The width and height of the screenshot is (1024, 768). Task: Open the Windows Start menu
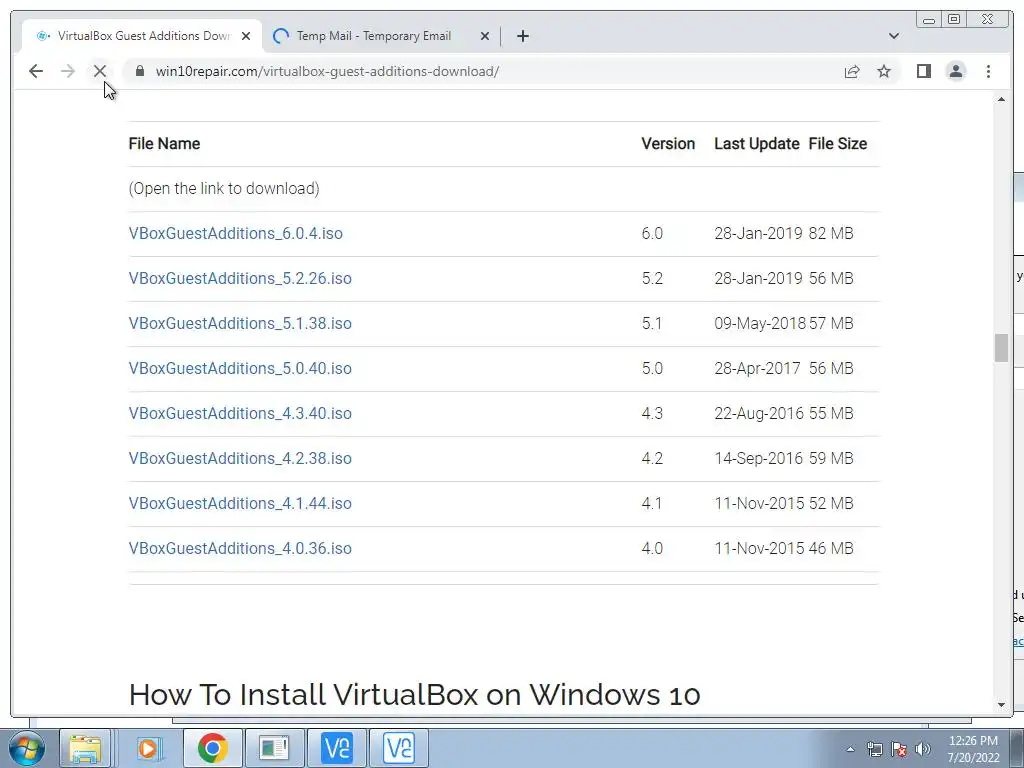(26, 748)
